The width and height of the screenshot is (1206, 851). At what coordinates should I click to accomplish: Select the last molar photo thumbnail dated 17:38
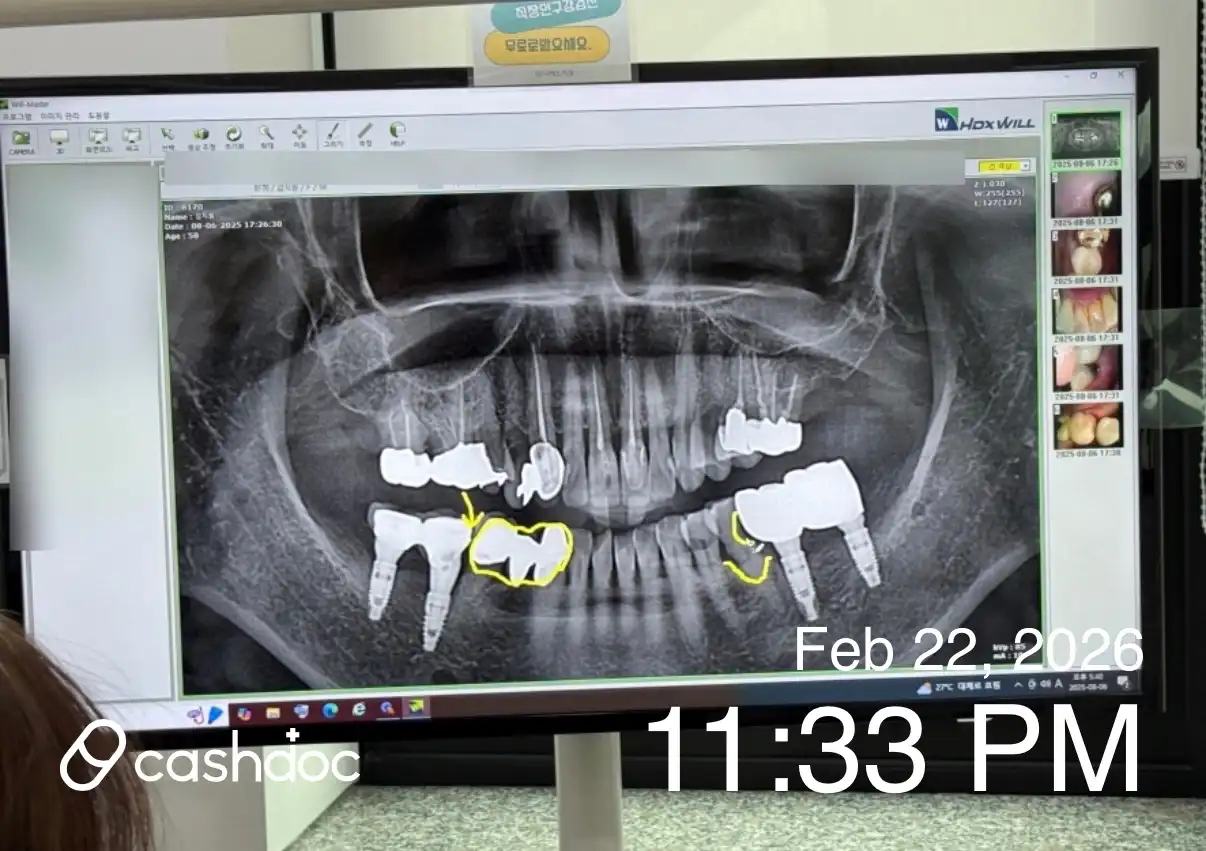tap(1088, 426)
